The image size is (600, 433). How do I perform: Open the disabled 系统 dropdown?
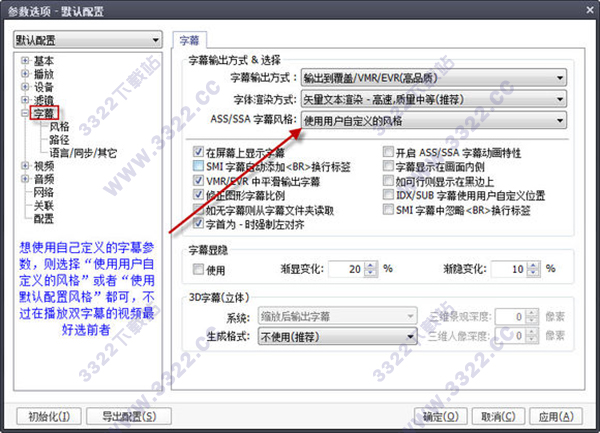[x=338, y=316]
